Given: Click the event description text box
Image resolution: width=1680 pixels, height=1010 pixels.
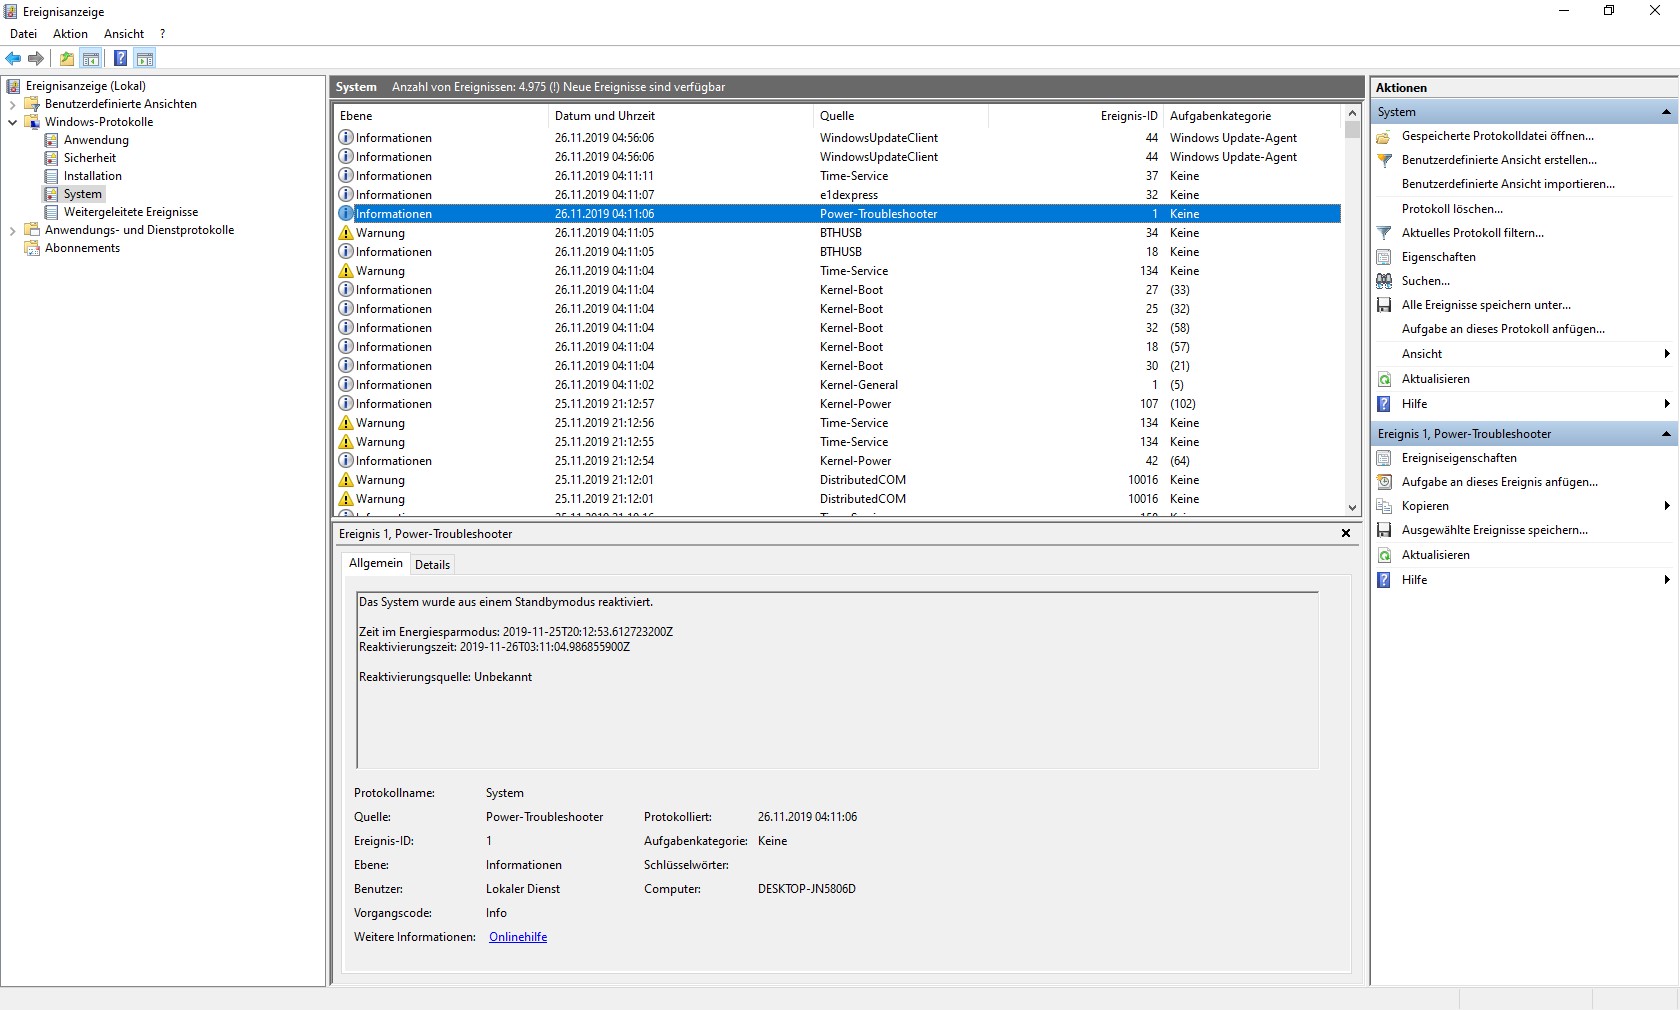Looking at the screenshot, I should [837, 680].
